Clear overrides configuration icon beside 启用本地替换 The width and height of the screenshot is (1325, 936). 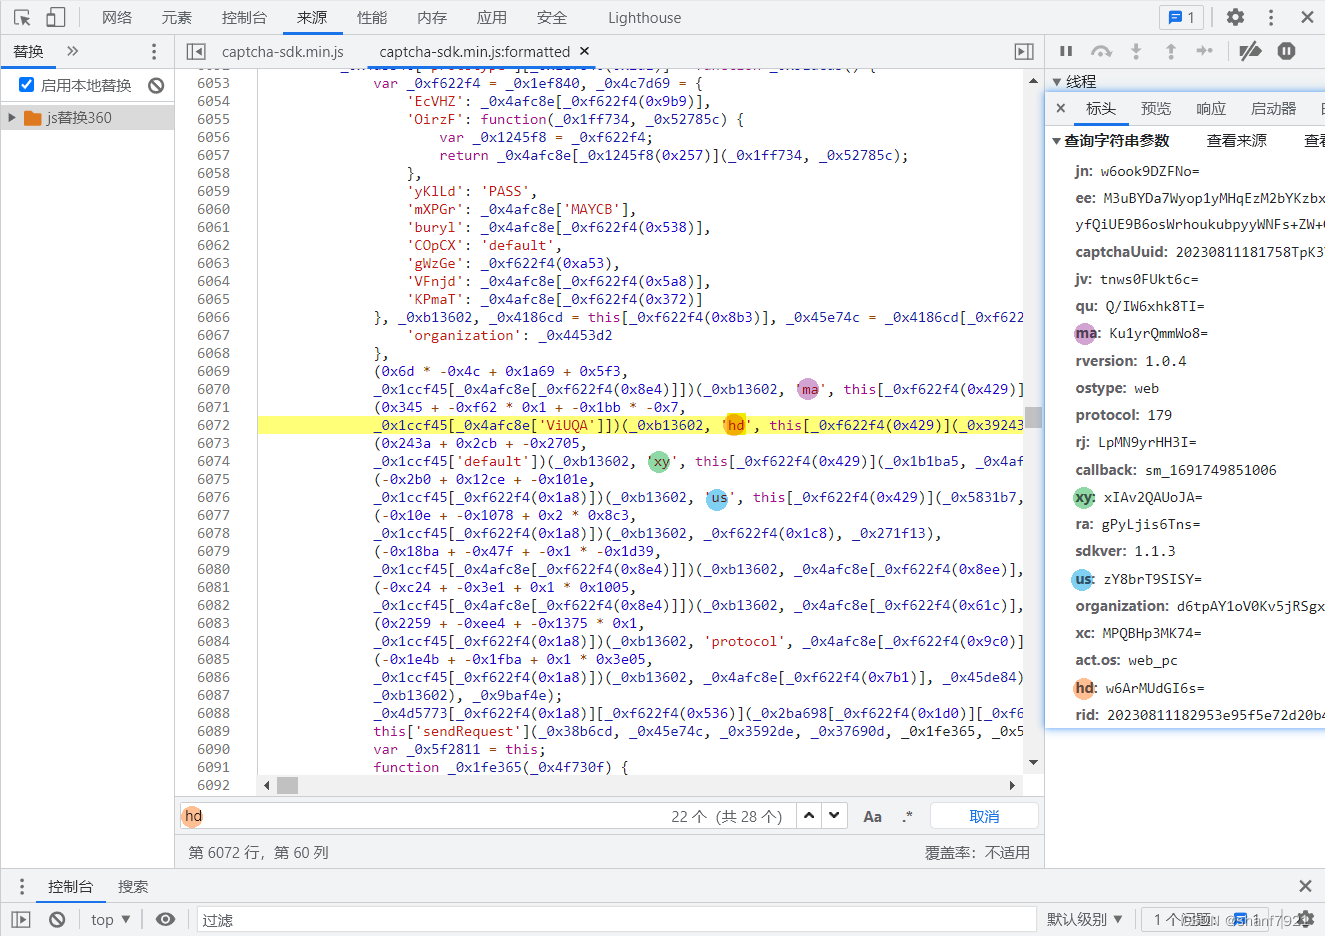pos(156,86)
